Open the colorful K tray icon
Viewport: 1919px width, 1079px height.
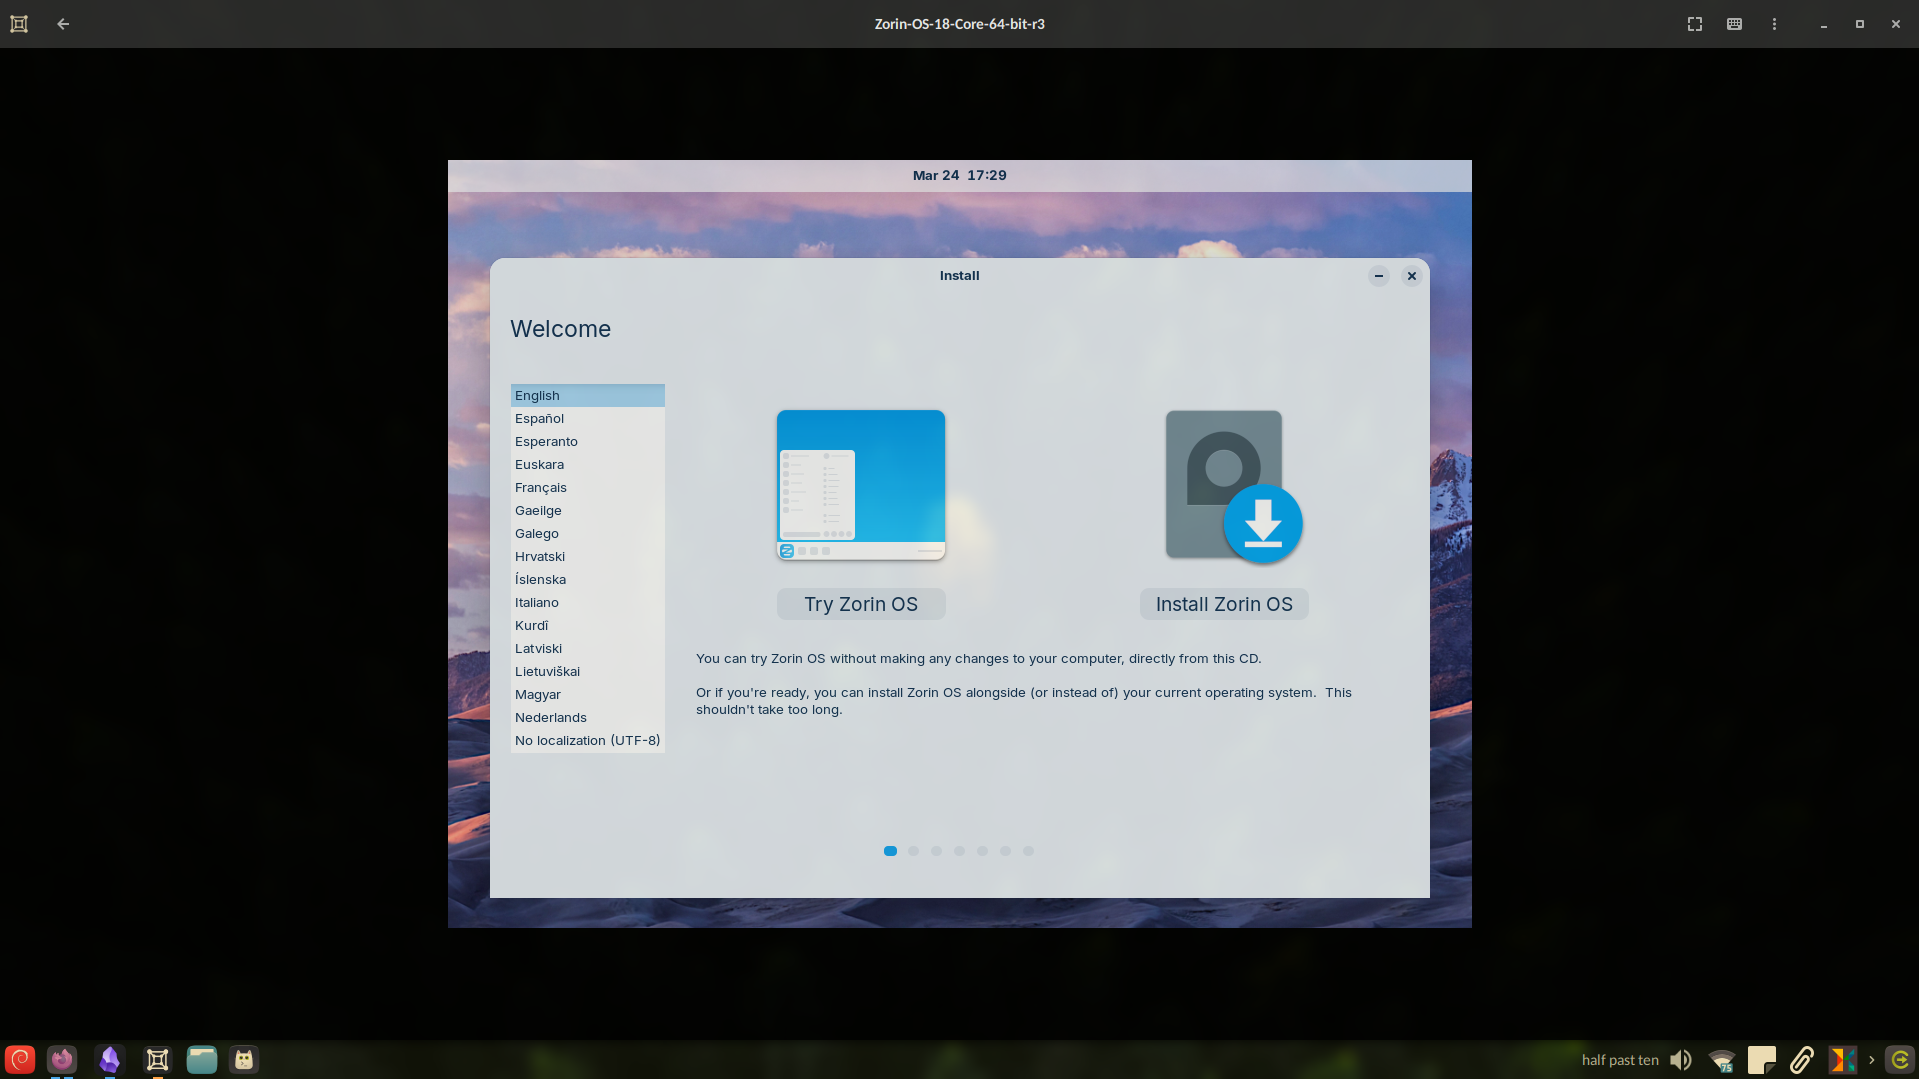pos(1842,1060)
